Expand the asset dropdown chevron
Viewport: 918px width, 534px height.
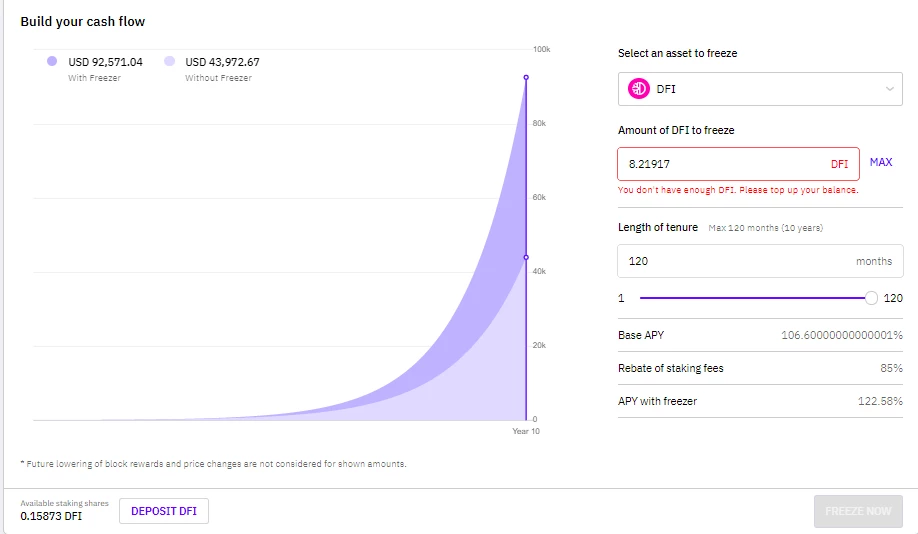(889, 89)
